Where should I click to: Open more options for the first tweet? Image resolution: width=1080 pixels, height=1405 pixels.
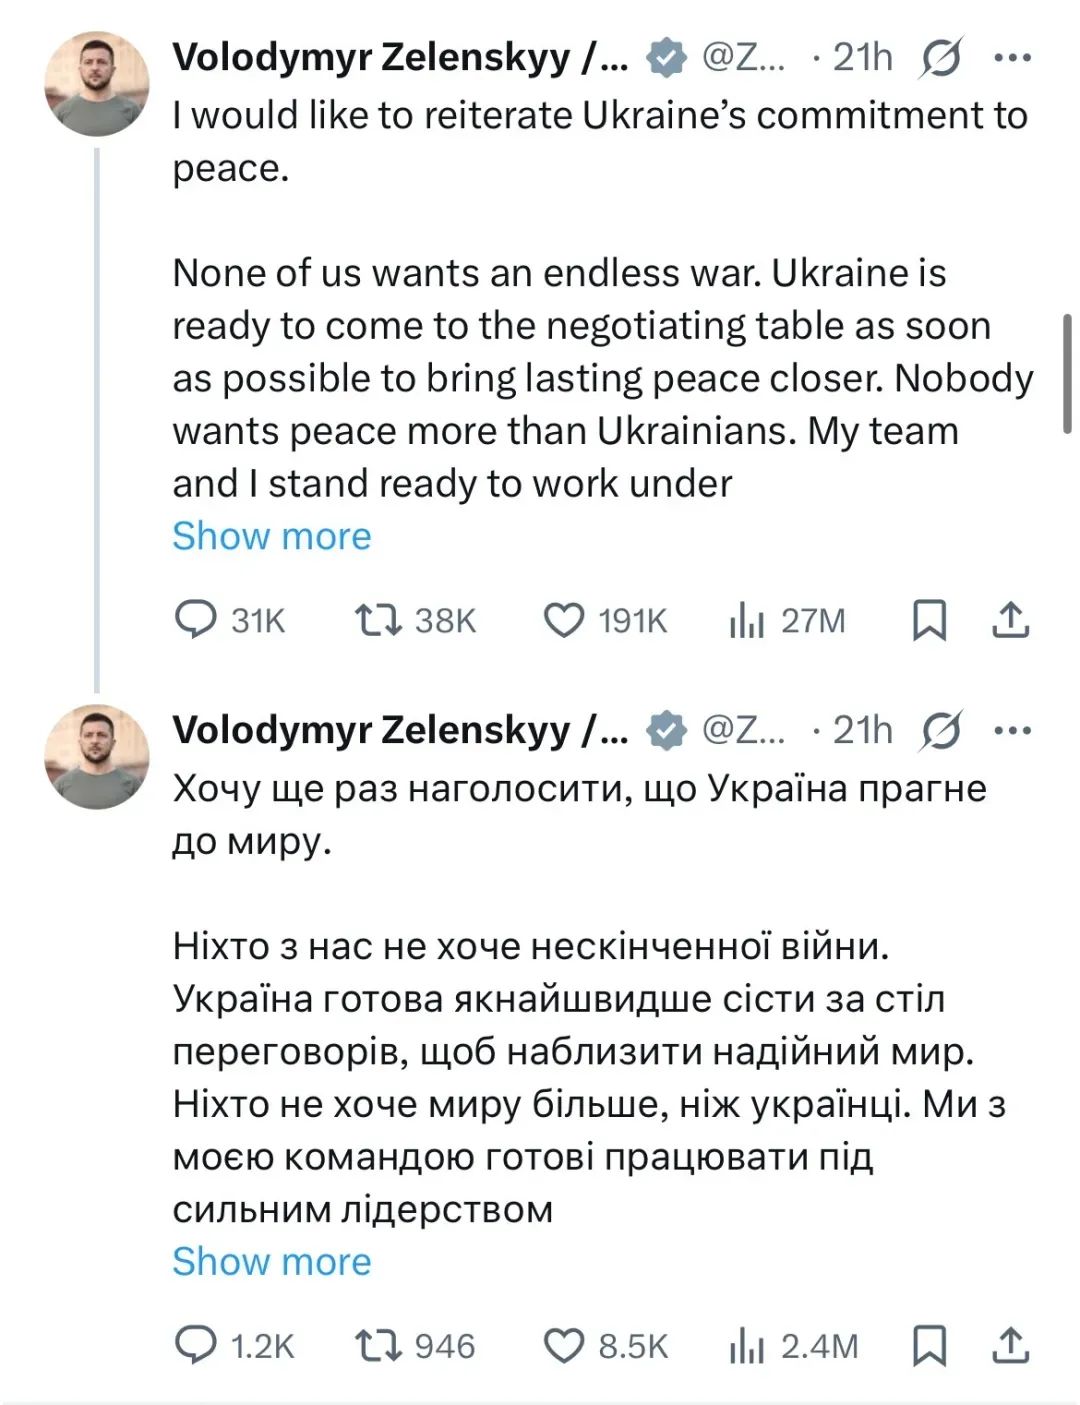[x=1012, y=58]
